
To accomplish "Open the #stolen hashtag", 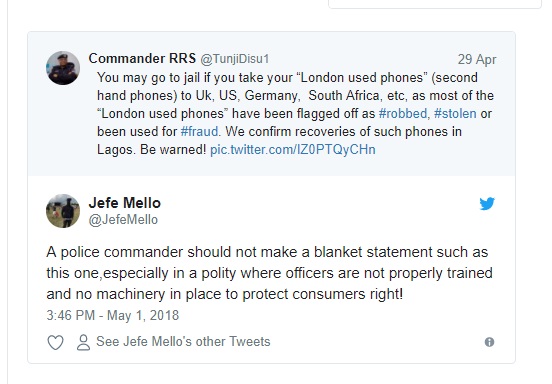I will 455,114.
